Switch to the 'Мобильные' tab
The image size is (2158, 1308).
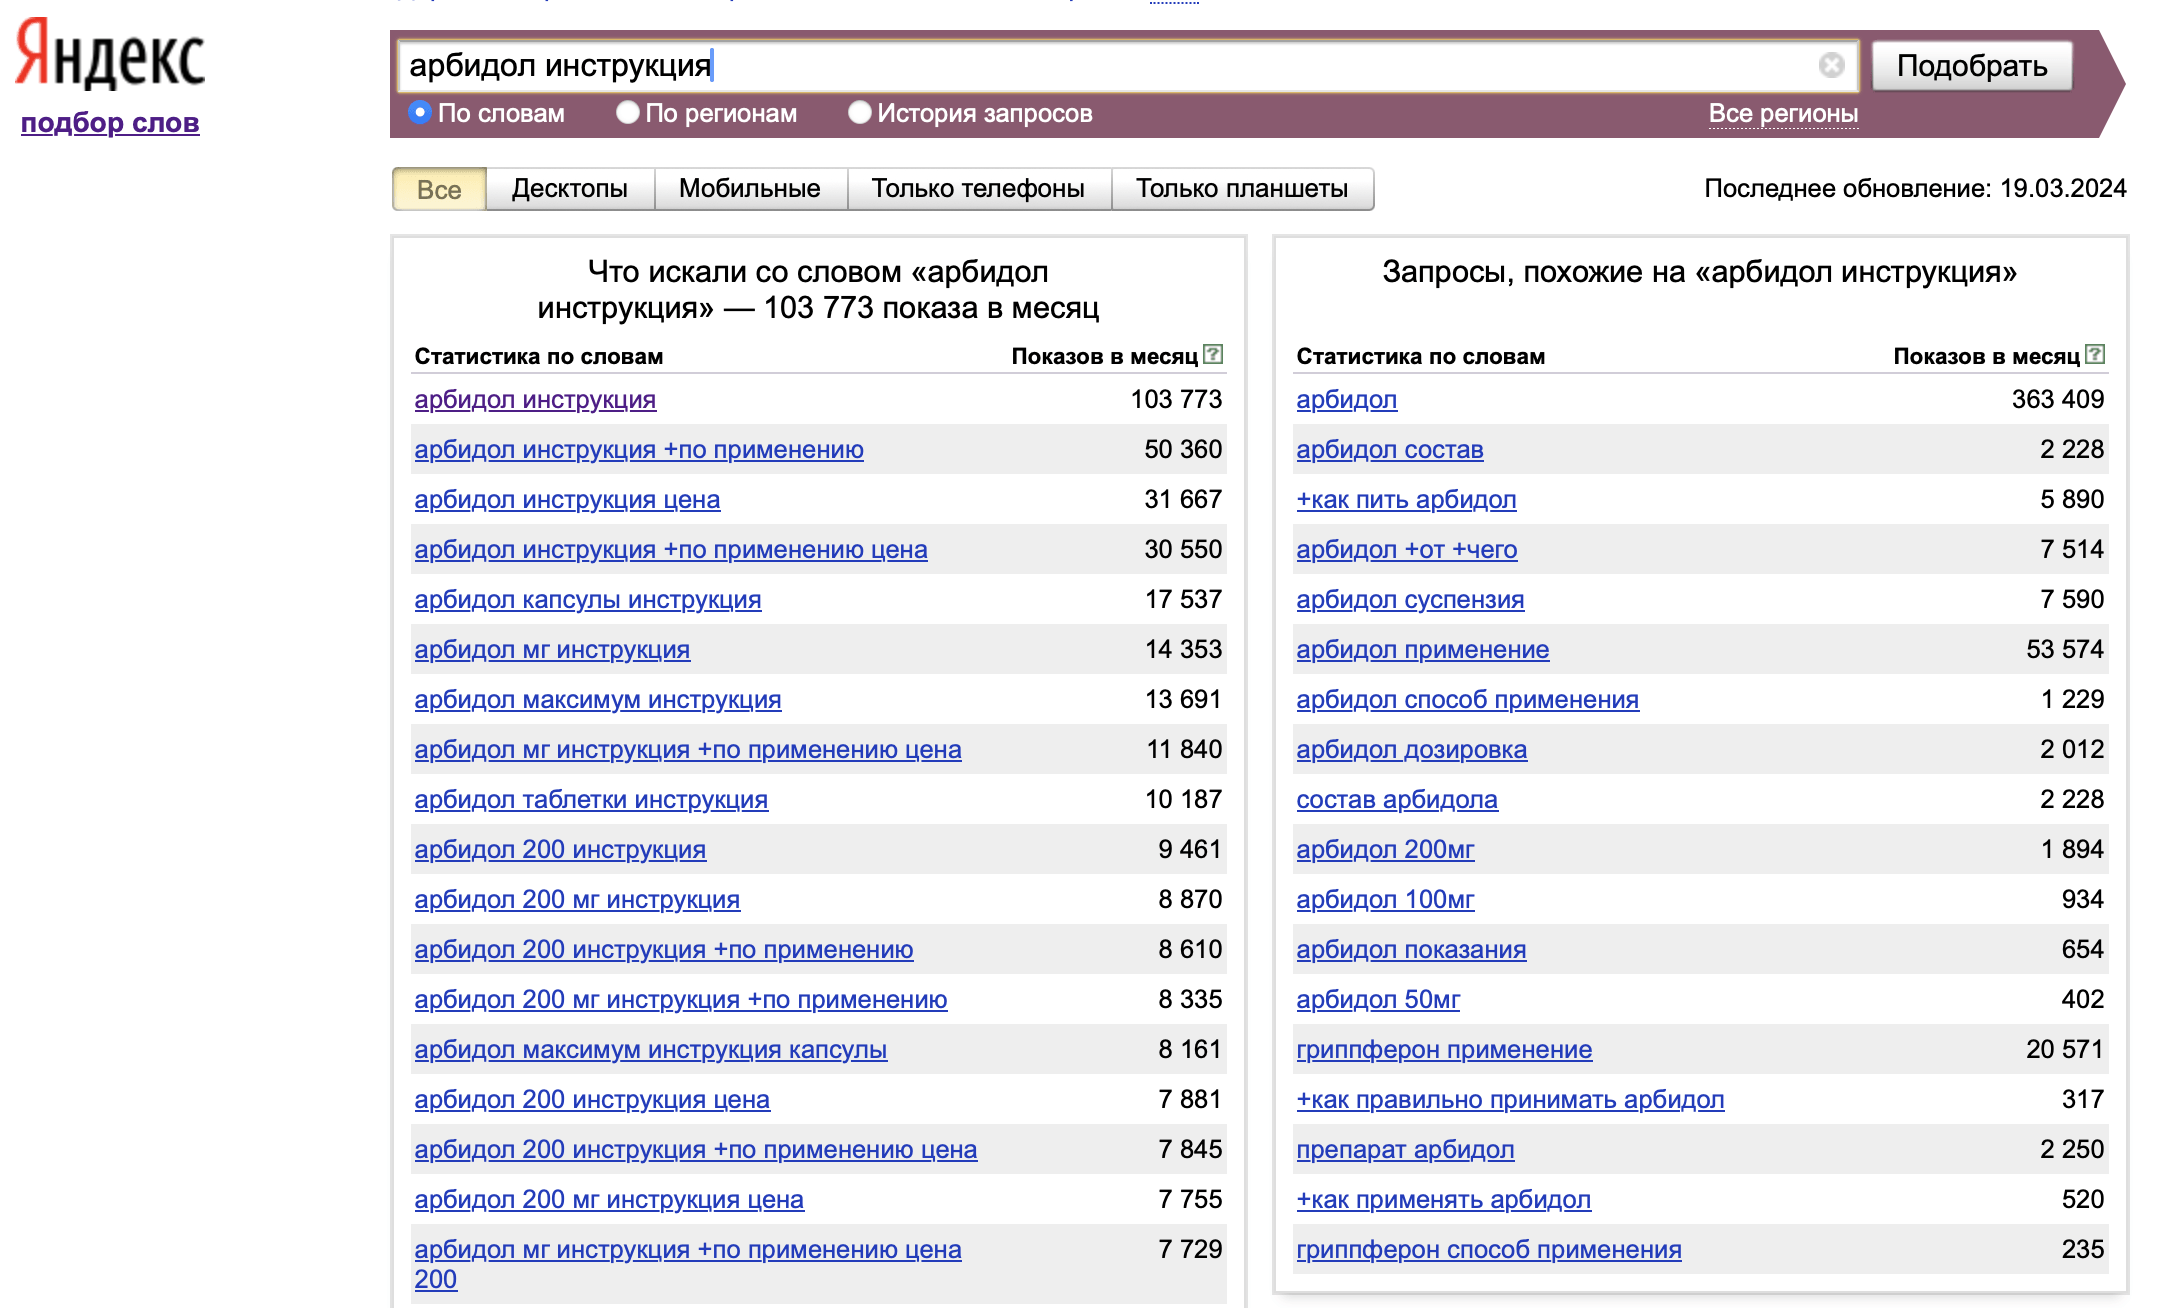click(x=749, y=189)
